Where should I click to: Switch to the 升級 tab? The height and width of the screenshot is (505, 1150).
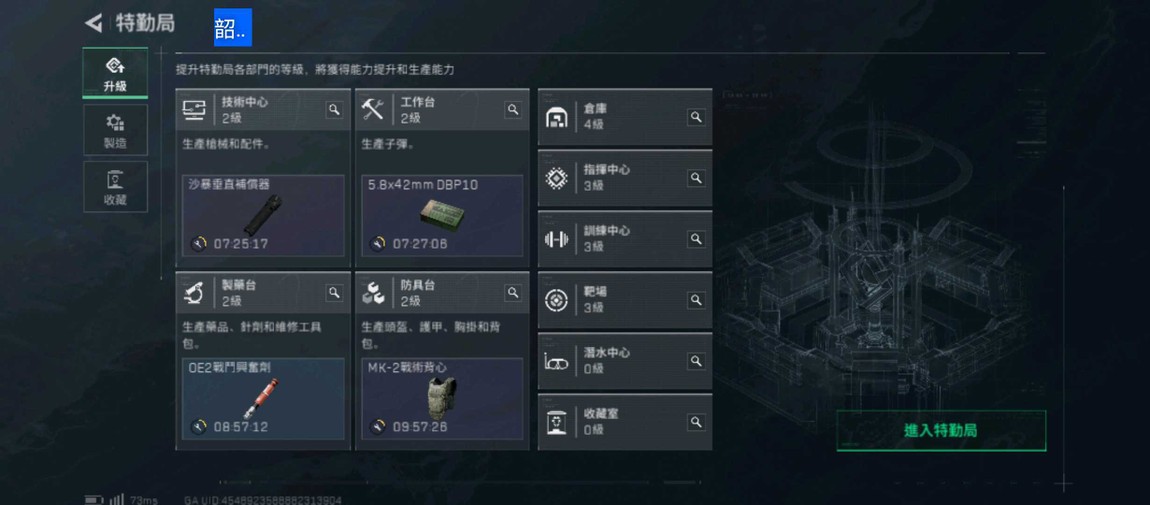point(115,73)
